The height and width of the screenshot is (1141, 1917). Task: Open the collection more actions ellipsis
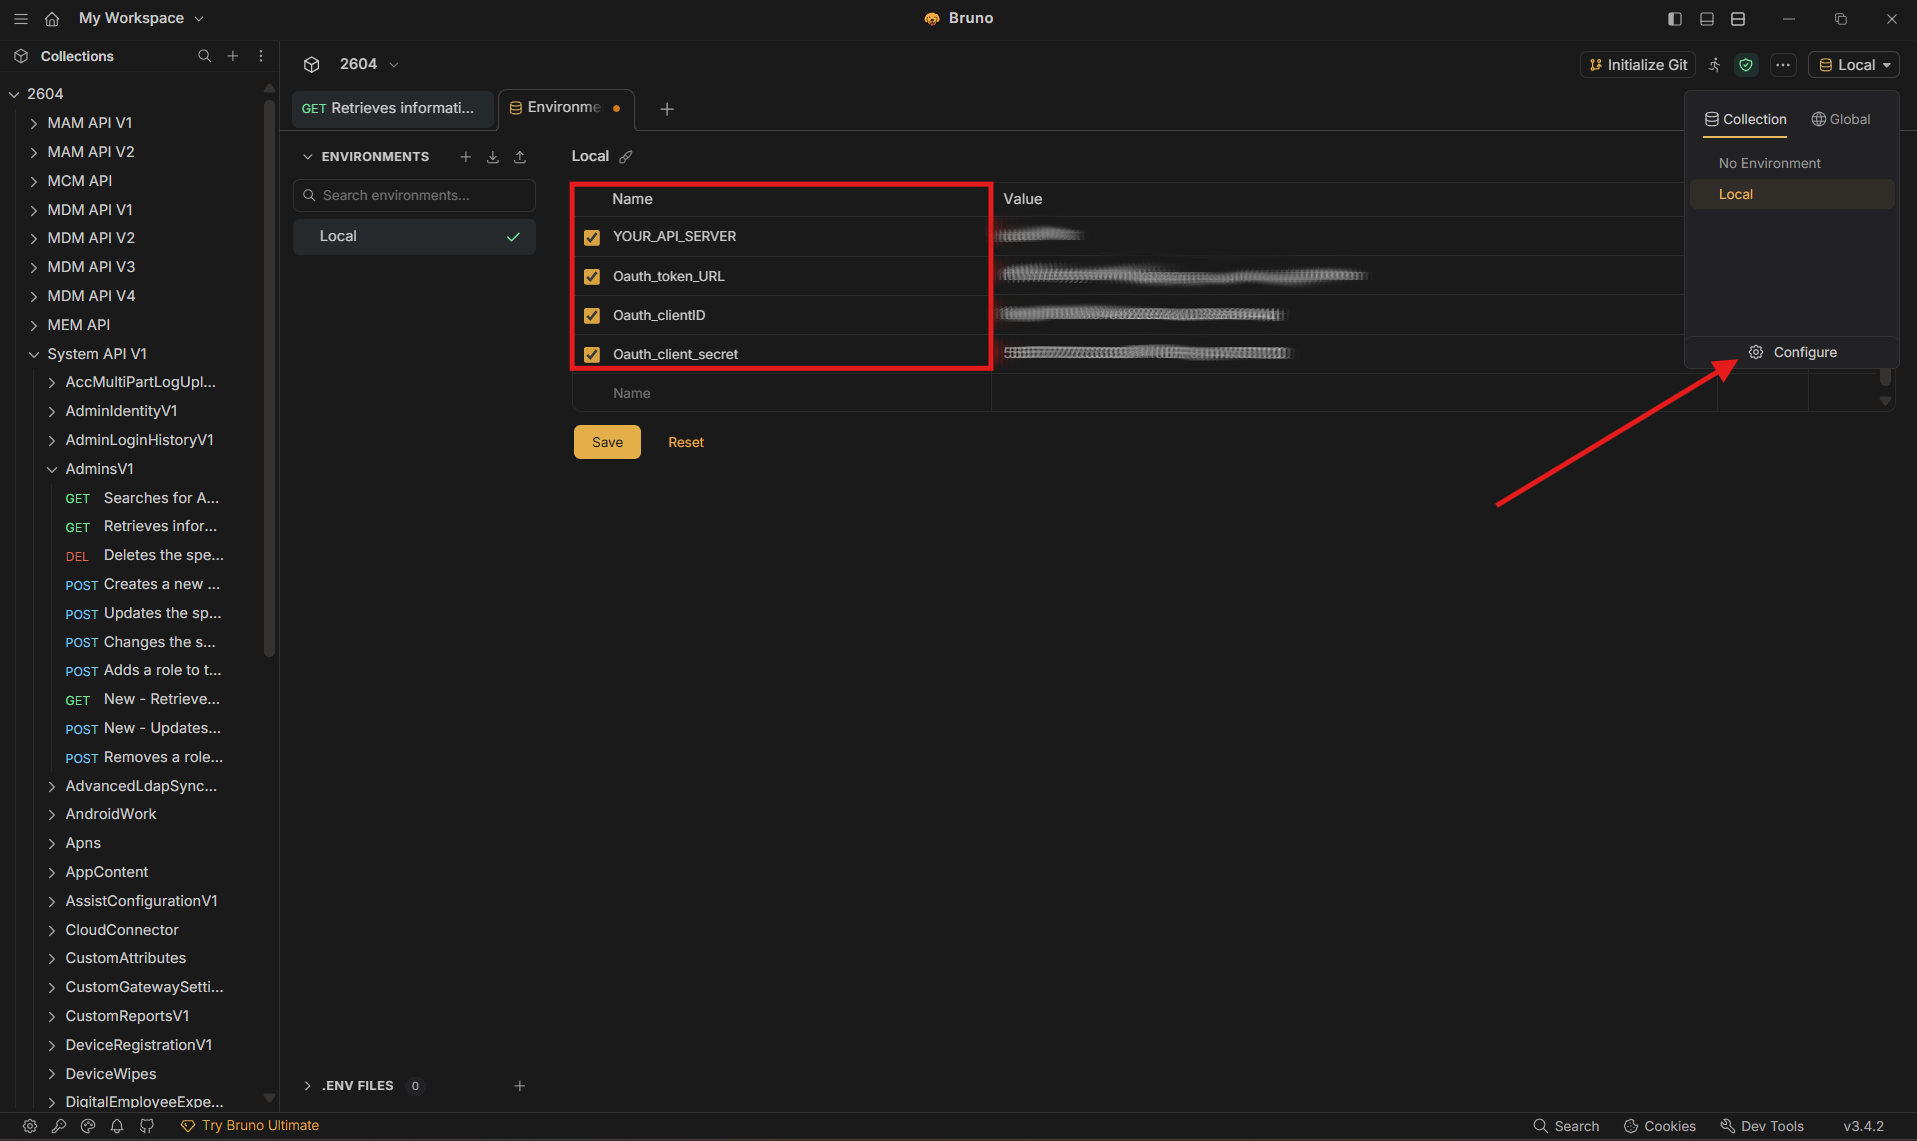click(x=1783, y=64)
